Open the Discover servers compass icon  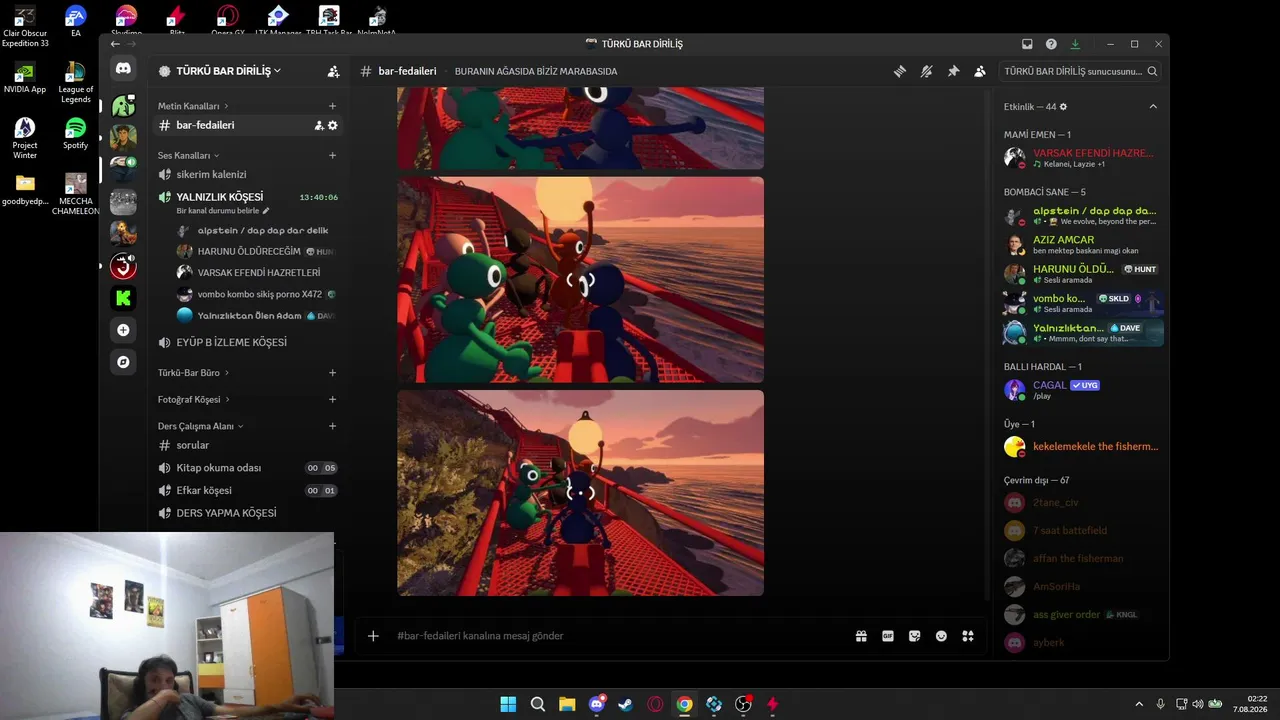point(123,362)
